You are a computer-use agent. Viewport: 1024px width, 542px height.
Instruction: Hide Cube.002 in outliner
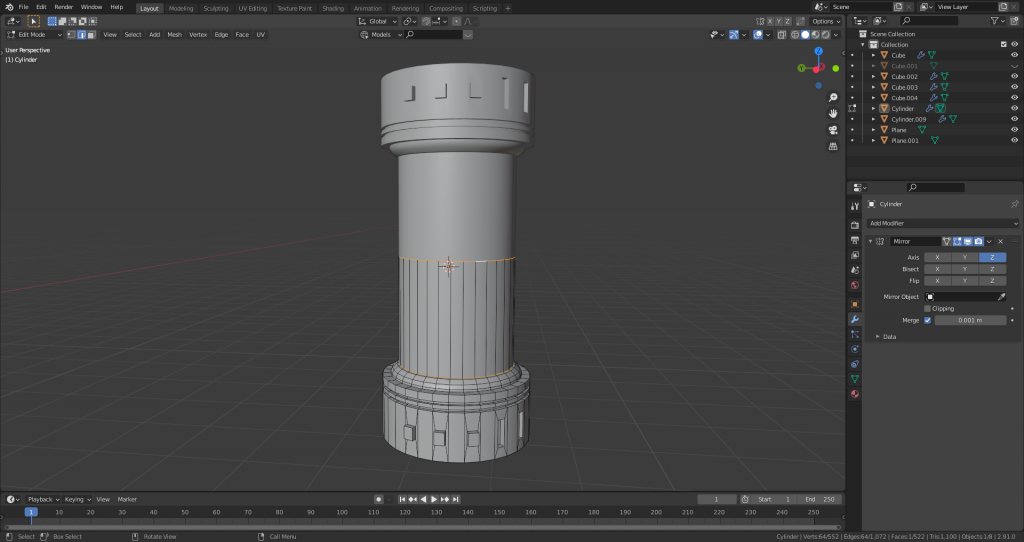coord(1014,76)
